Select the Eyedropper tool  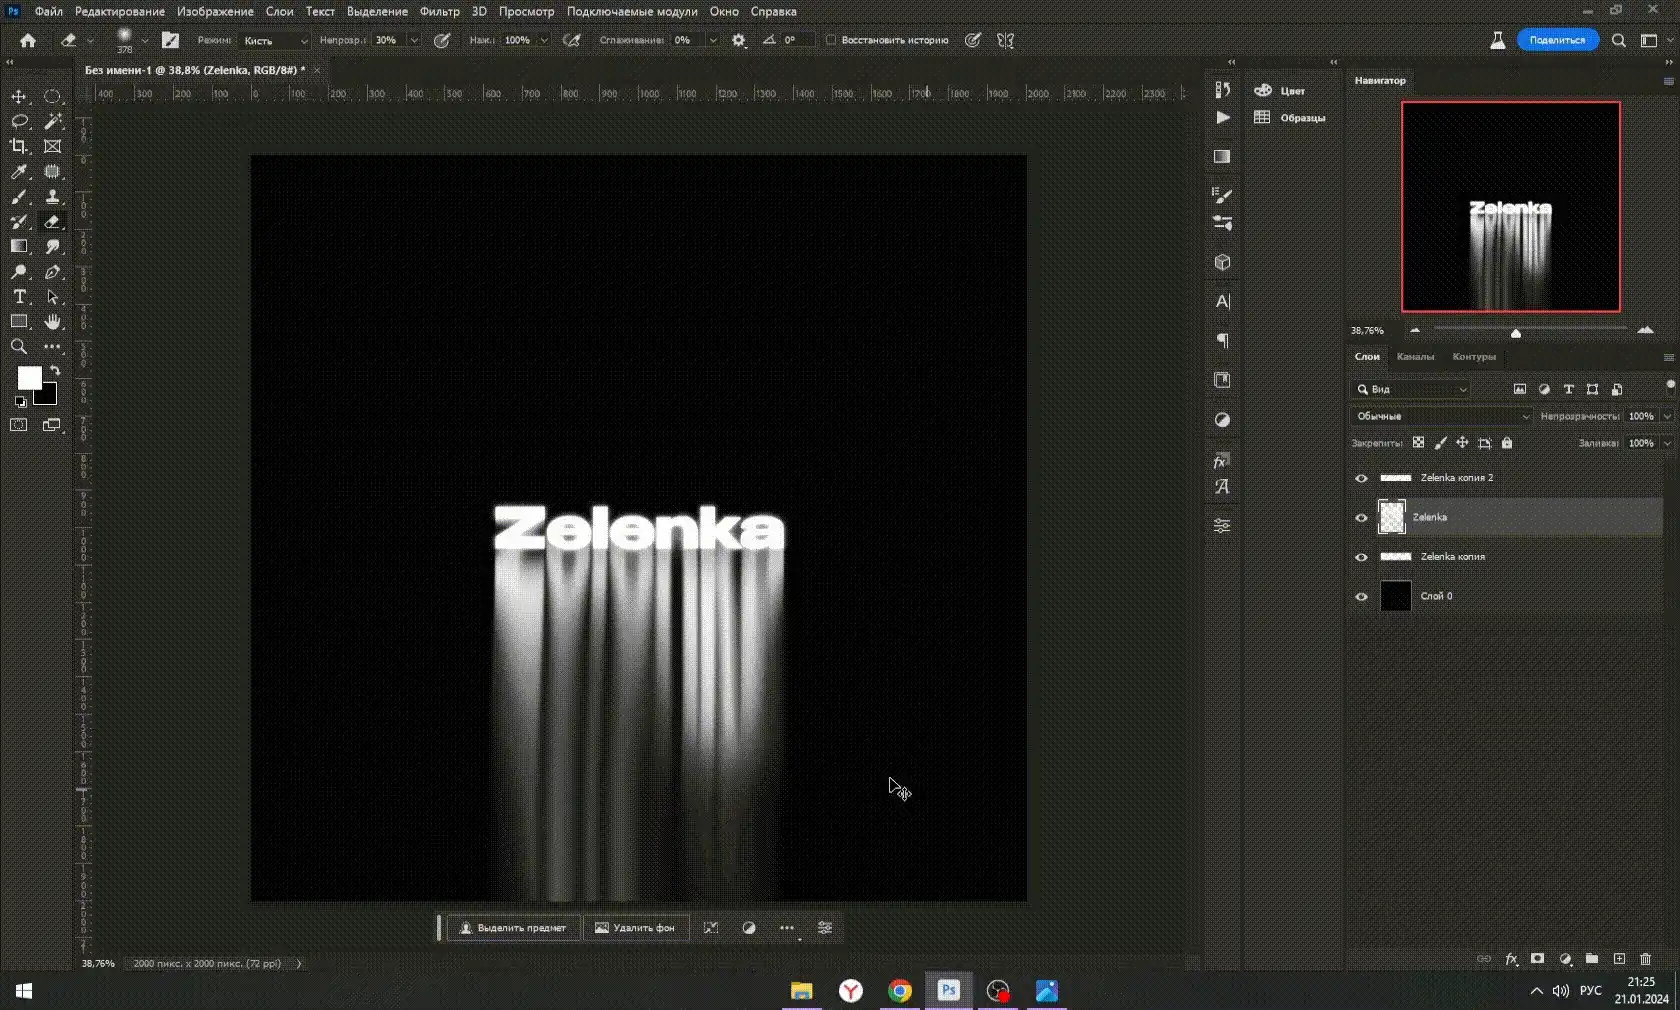pos(19,172)
